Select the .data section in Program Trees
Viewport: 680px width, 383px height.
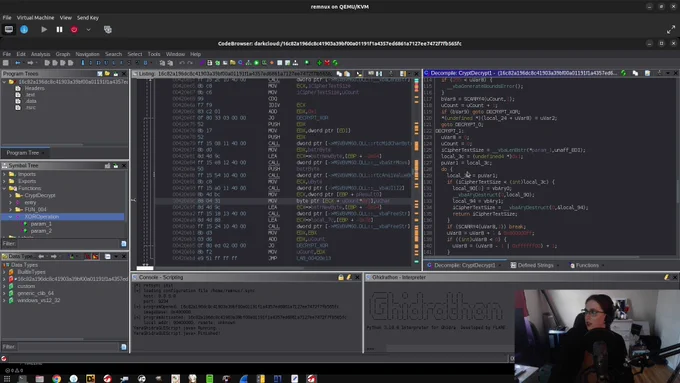click(x=30, y=101)
